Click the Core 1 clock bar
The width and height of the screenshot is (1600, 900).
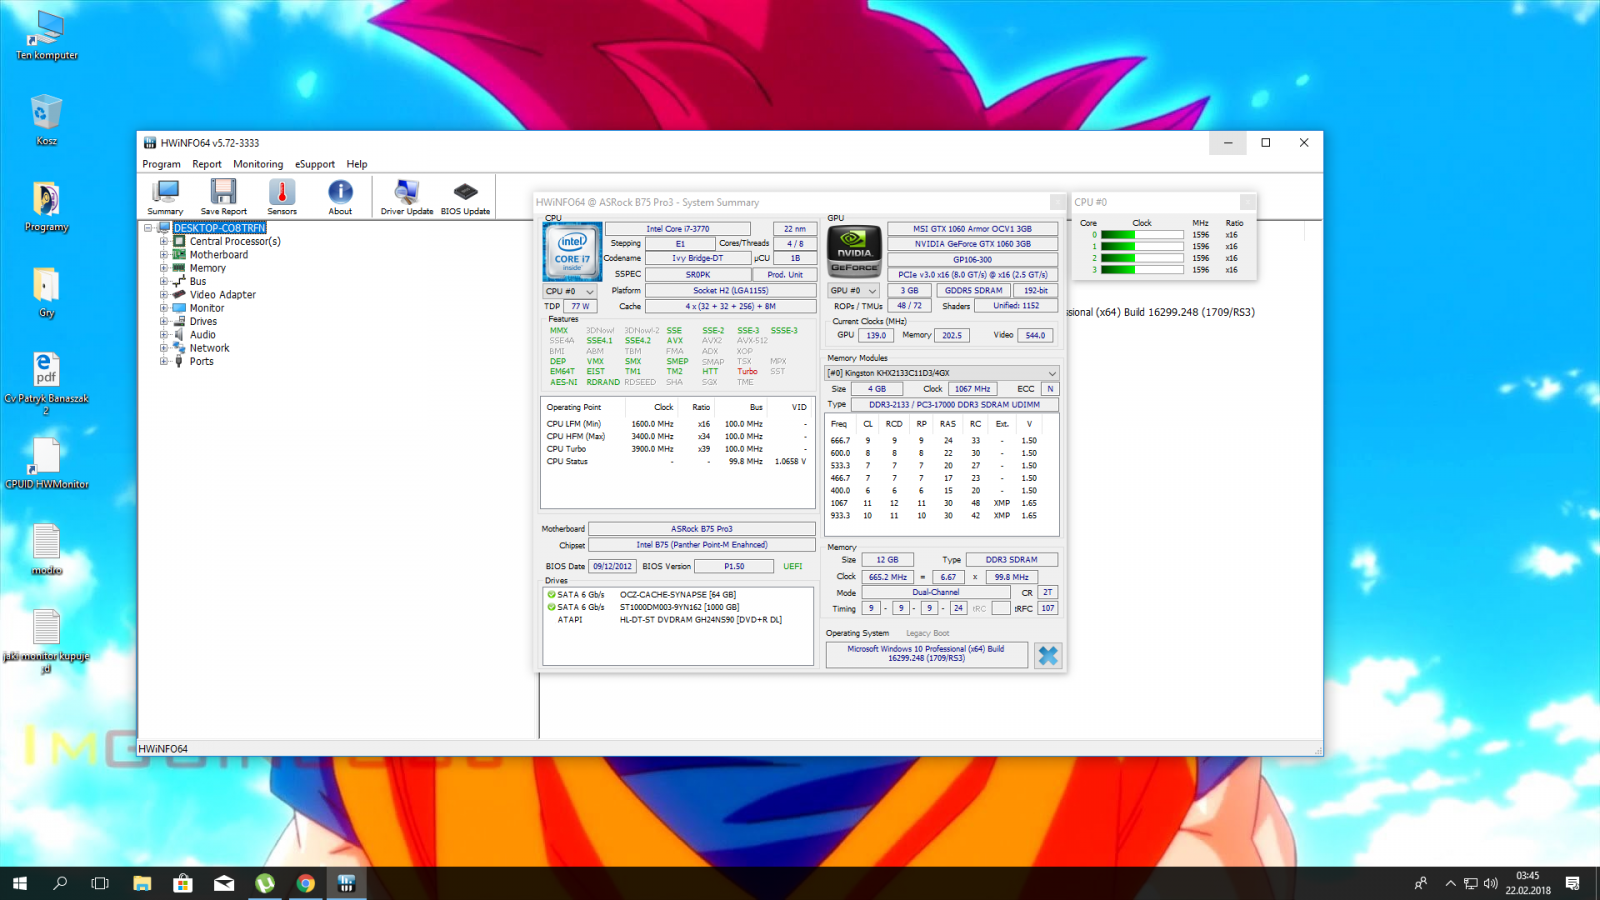pos(1142,246)
